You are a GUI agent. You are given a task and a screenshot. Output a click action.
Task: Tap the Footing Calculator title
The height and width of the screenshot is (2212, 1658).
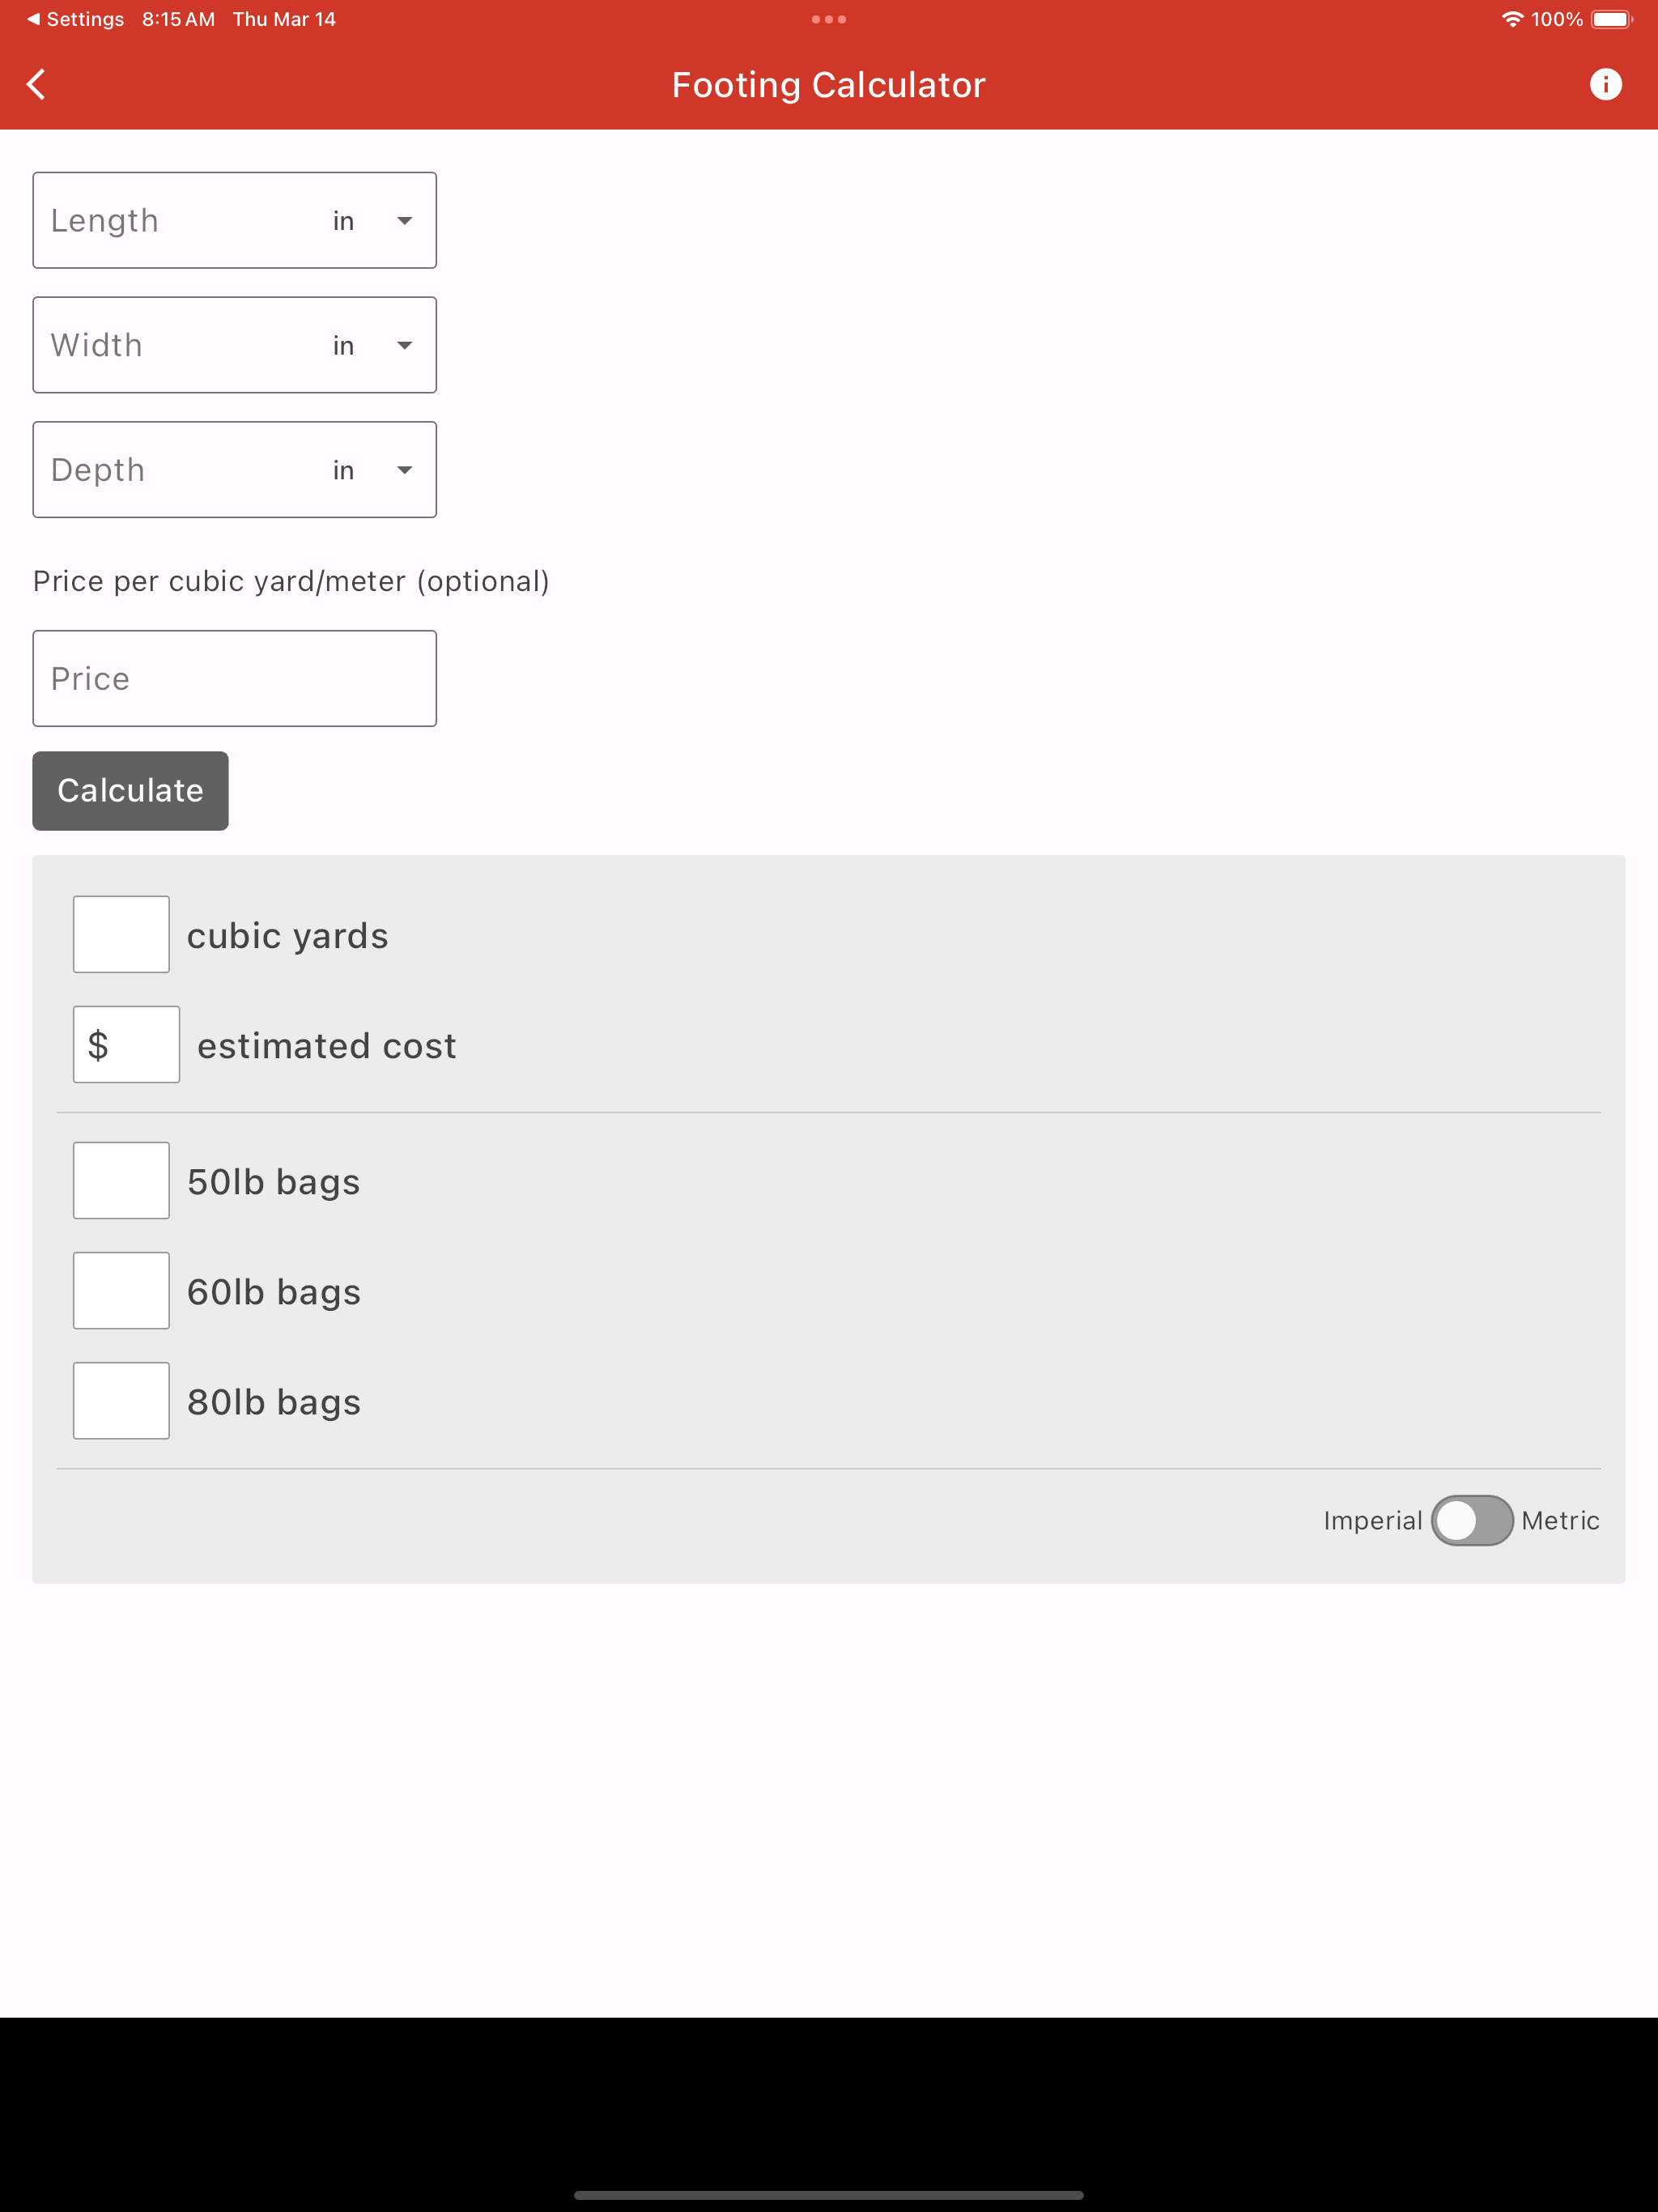pos(828,84)
